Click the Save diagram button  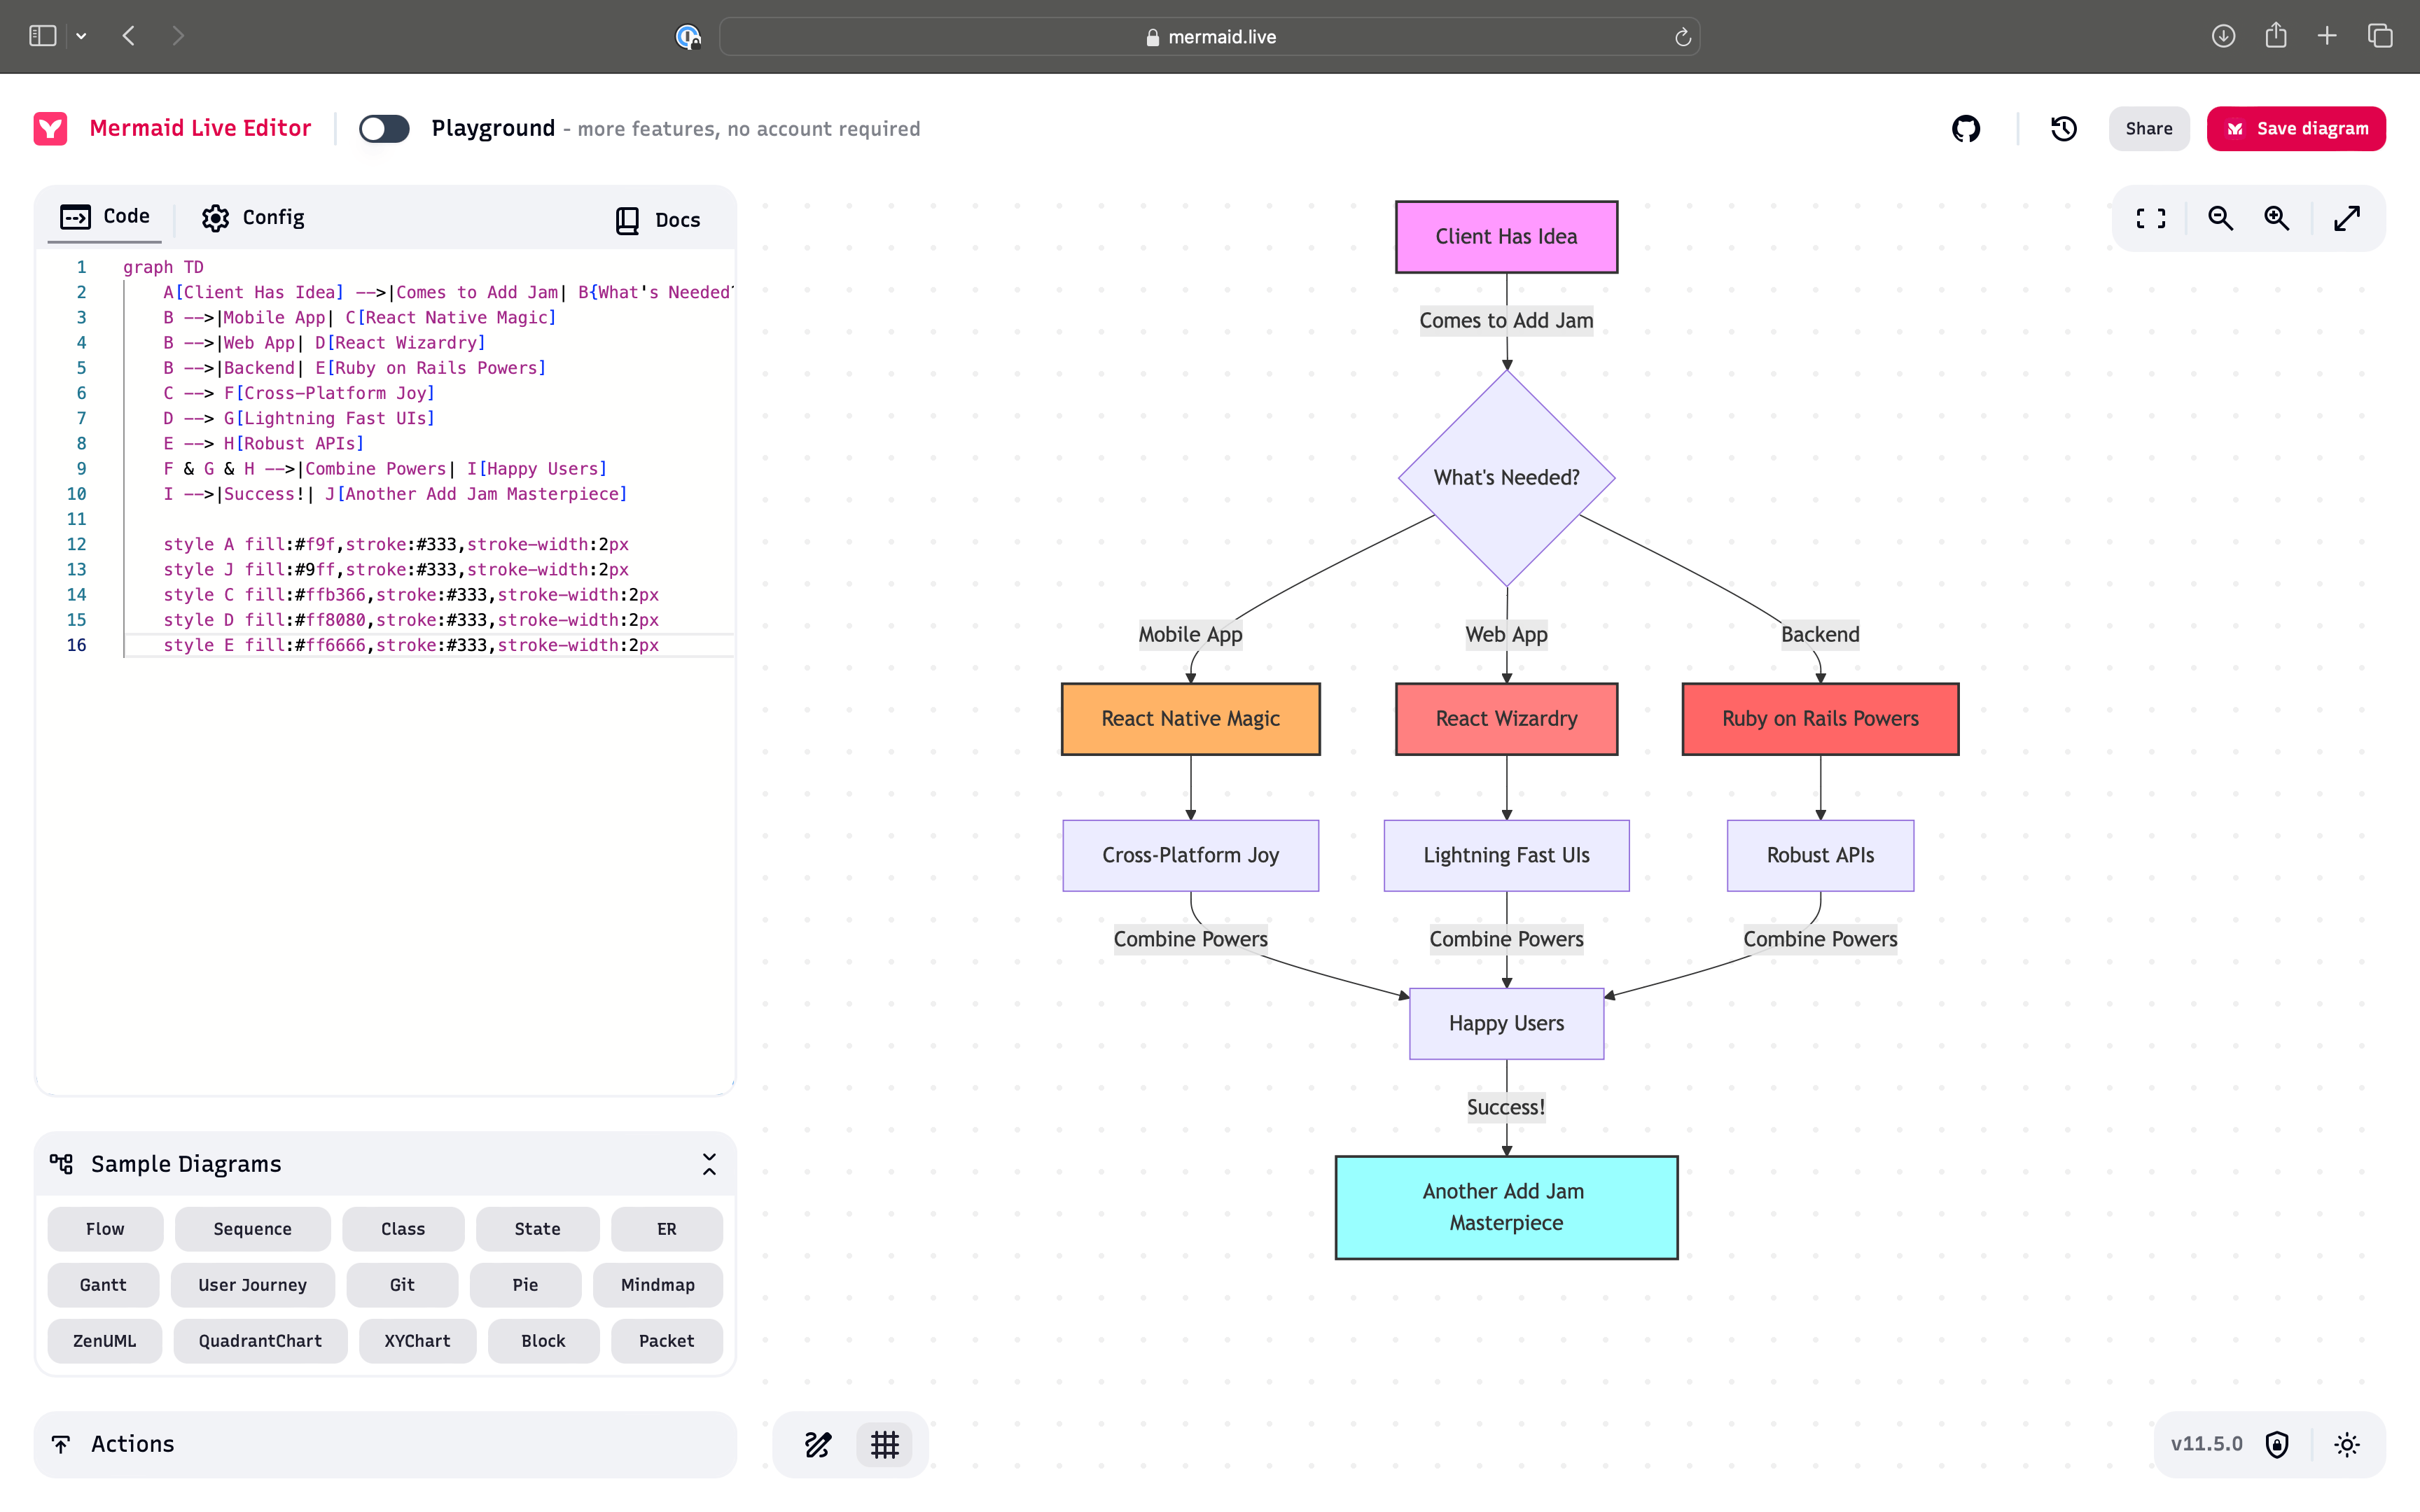point(2296,129)
